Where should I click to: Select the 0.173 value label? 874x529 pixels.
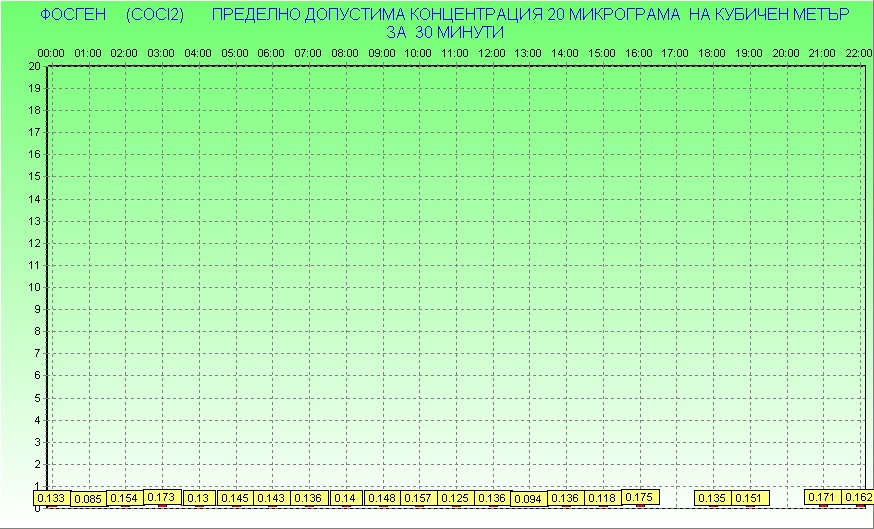click(161, 496)
